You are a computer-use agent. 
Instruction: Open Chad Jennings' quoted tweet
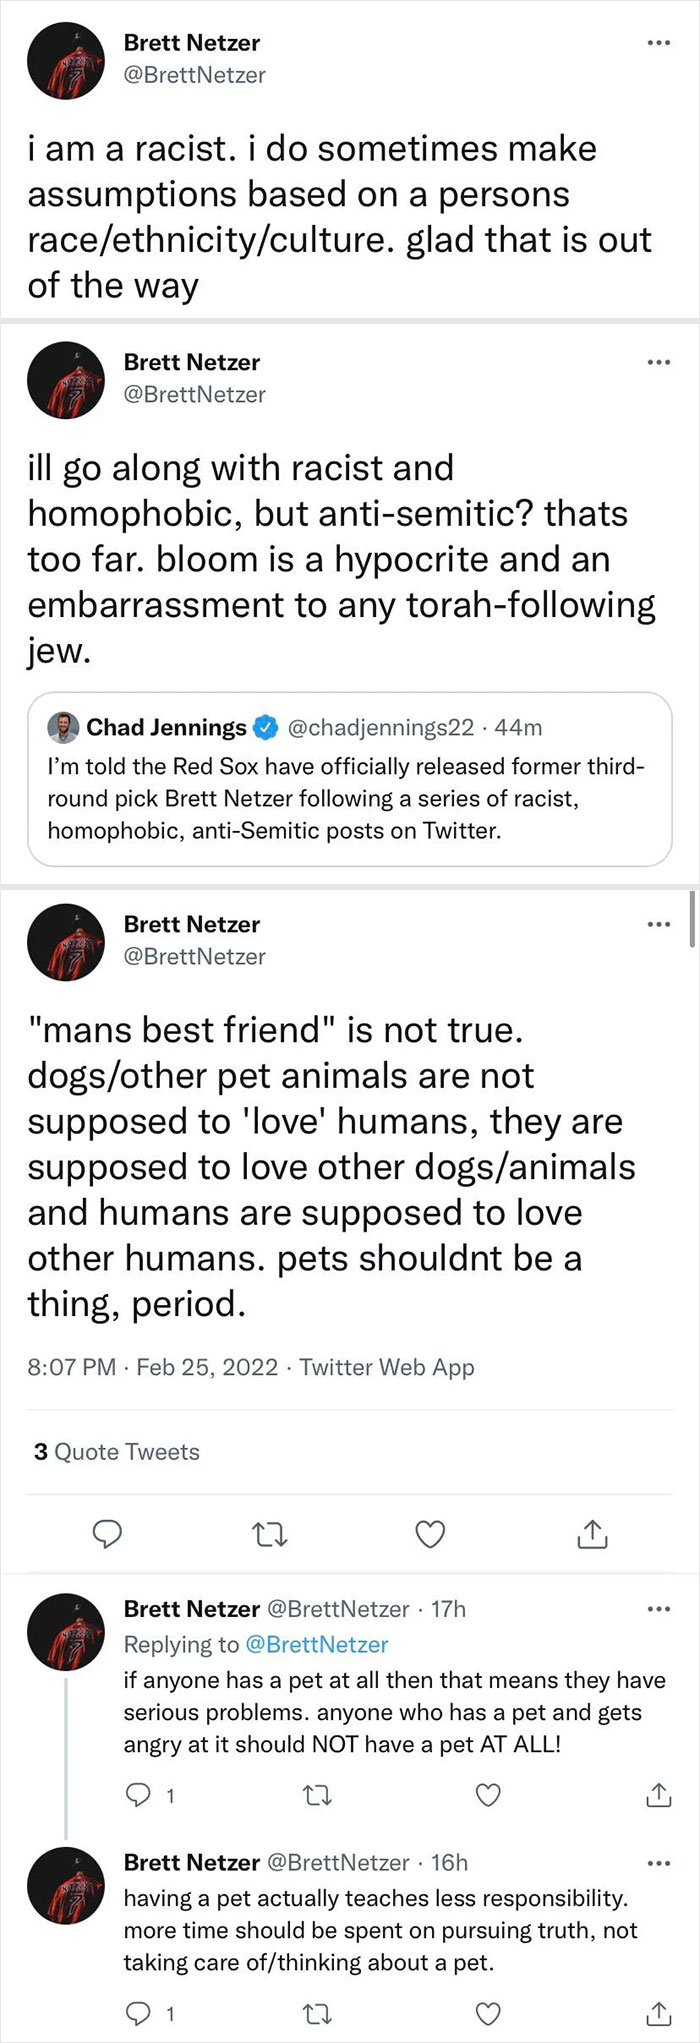point(350,790)
